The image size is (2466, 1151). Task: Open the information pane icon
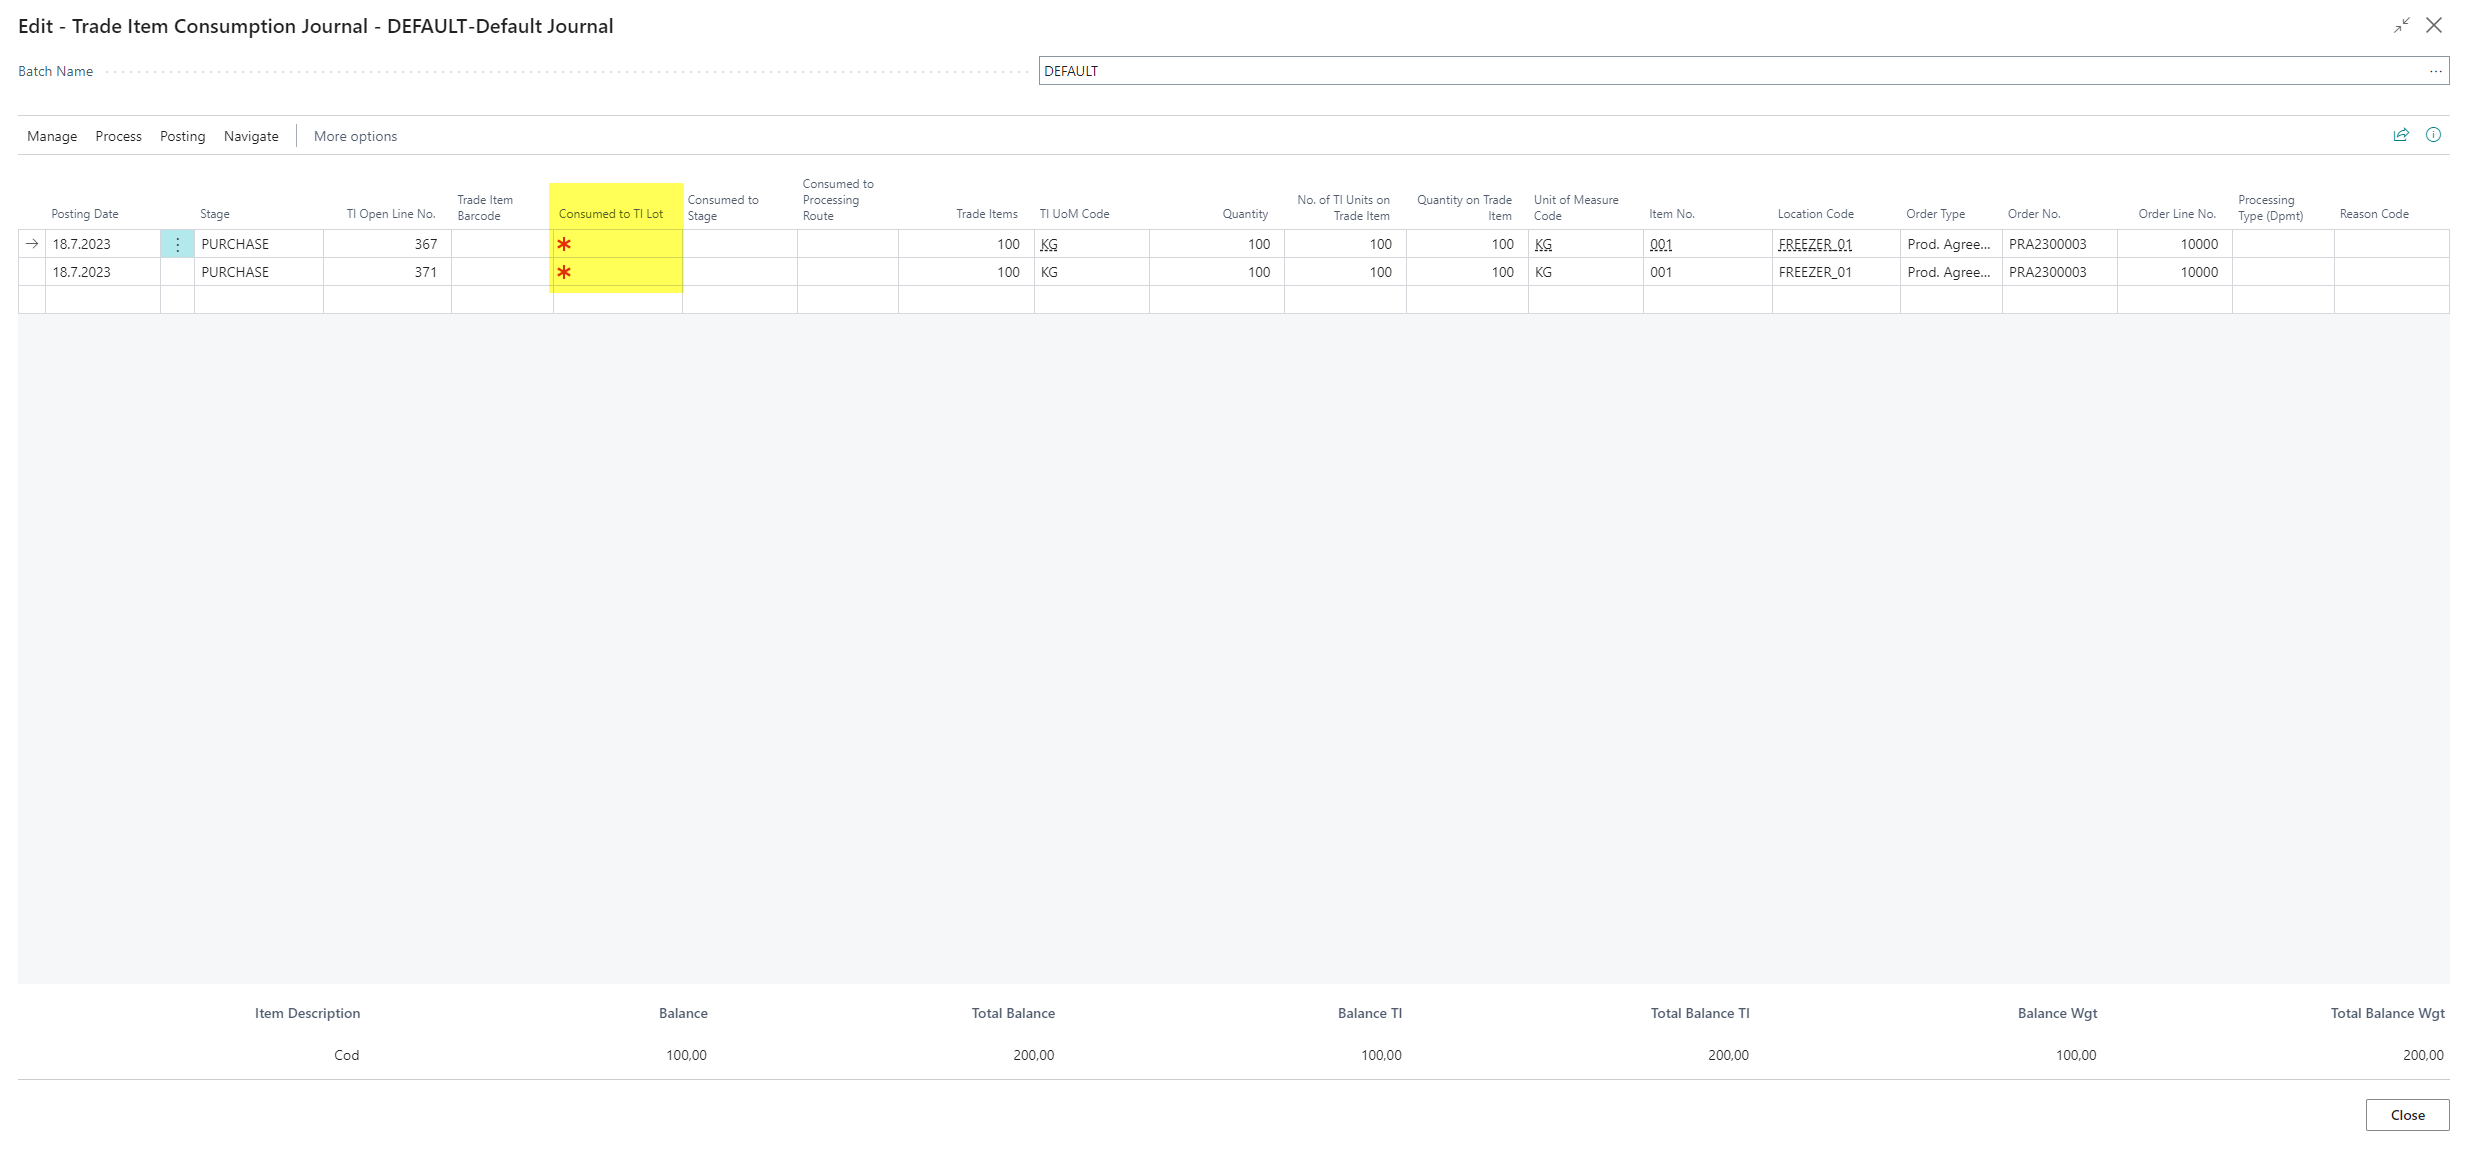click(2433, 135)
